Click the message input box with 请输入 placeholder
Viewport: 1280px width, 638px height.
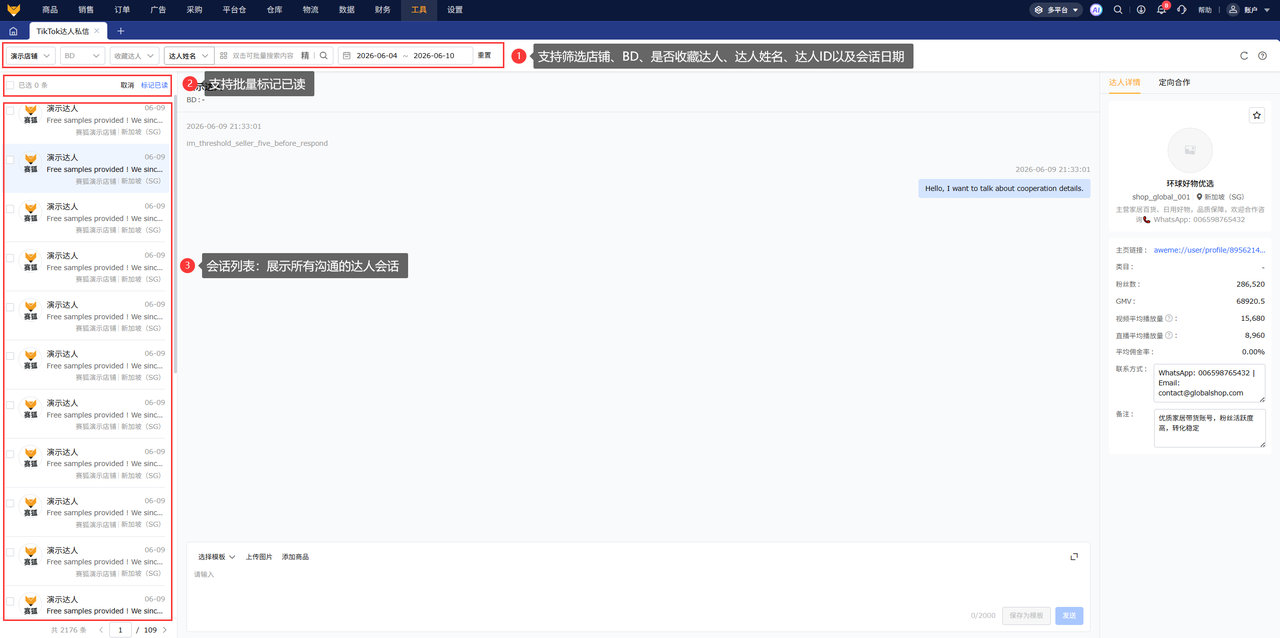(637, 585)
